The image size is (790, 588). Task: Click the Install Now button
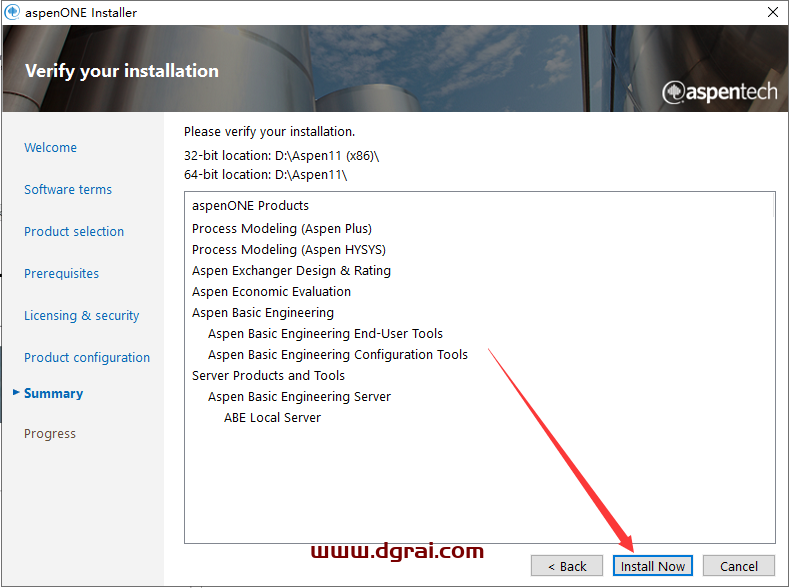click(x=652, y=566)
